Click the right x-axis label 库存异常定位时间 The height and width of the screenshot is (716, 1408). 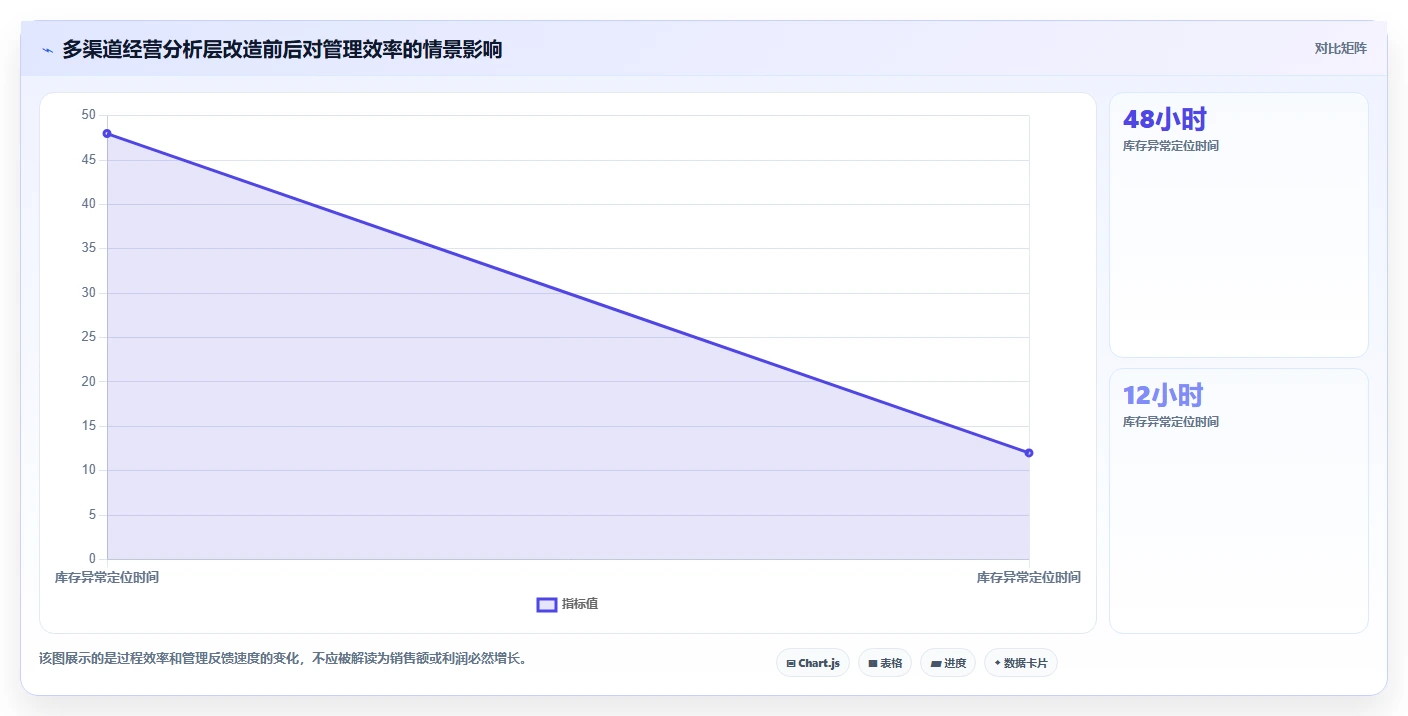coord(1029,578)
